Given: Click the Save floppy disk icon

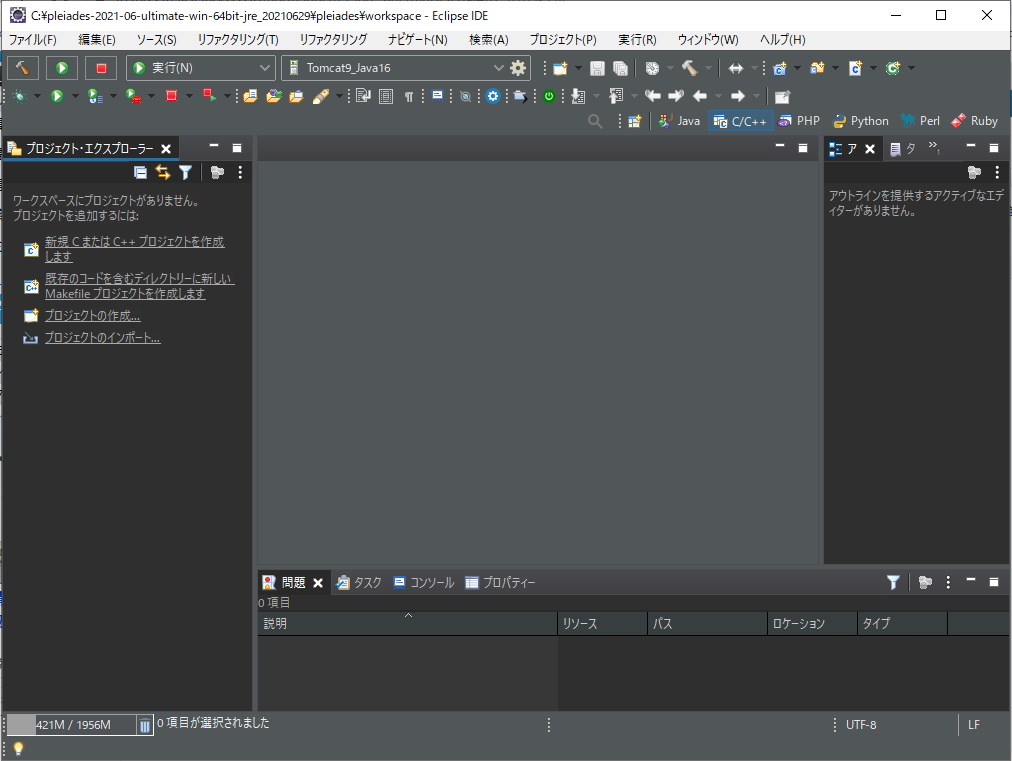Looking at the screenshot, I should [598, 68].
